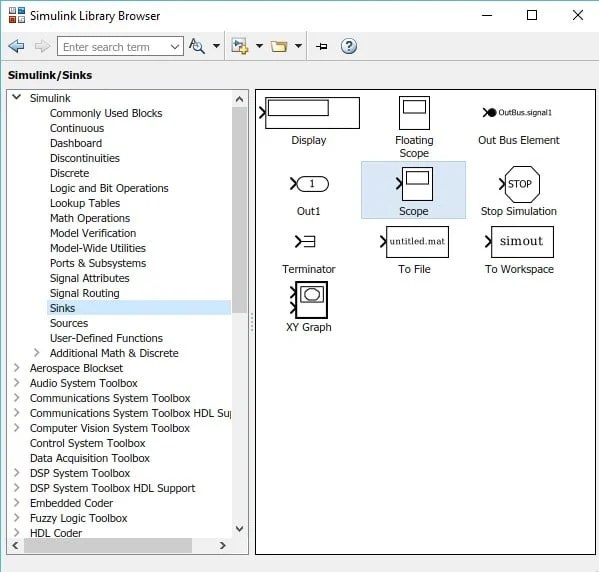Select the Stop Simulation block
599x572 pixels.
tap(520, 184)
